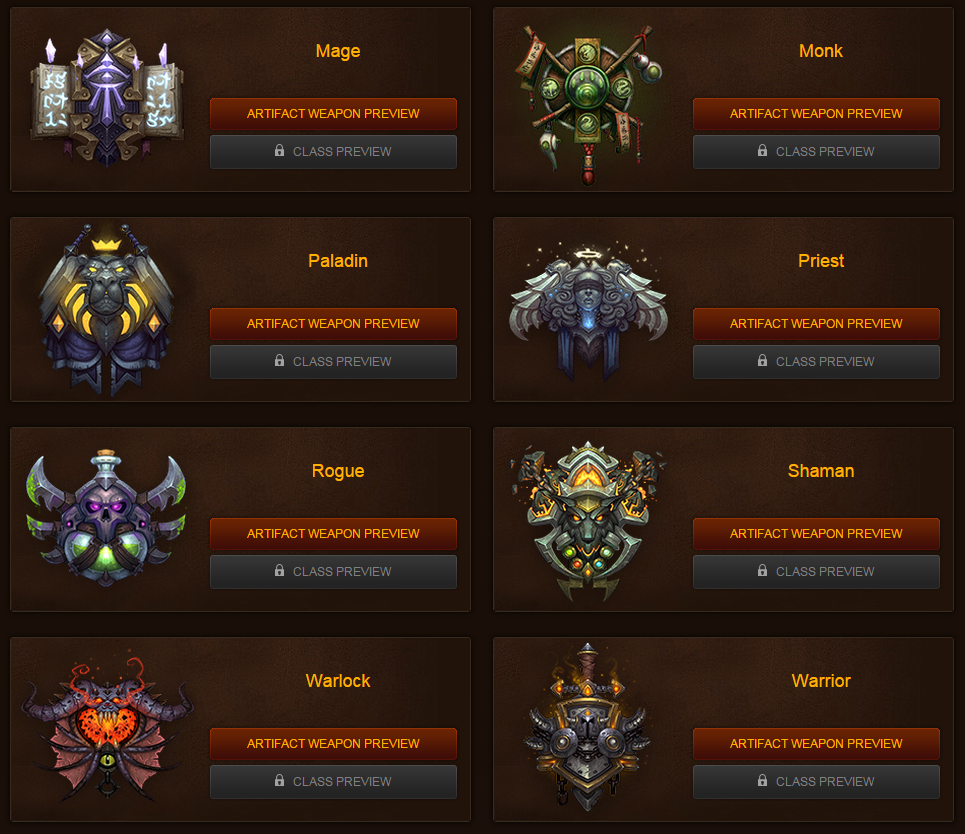Open Warrior Artifact Weapon Preview

(x=816, y=744)
